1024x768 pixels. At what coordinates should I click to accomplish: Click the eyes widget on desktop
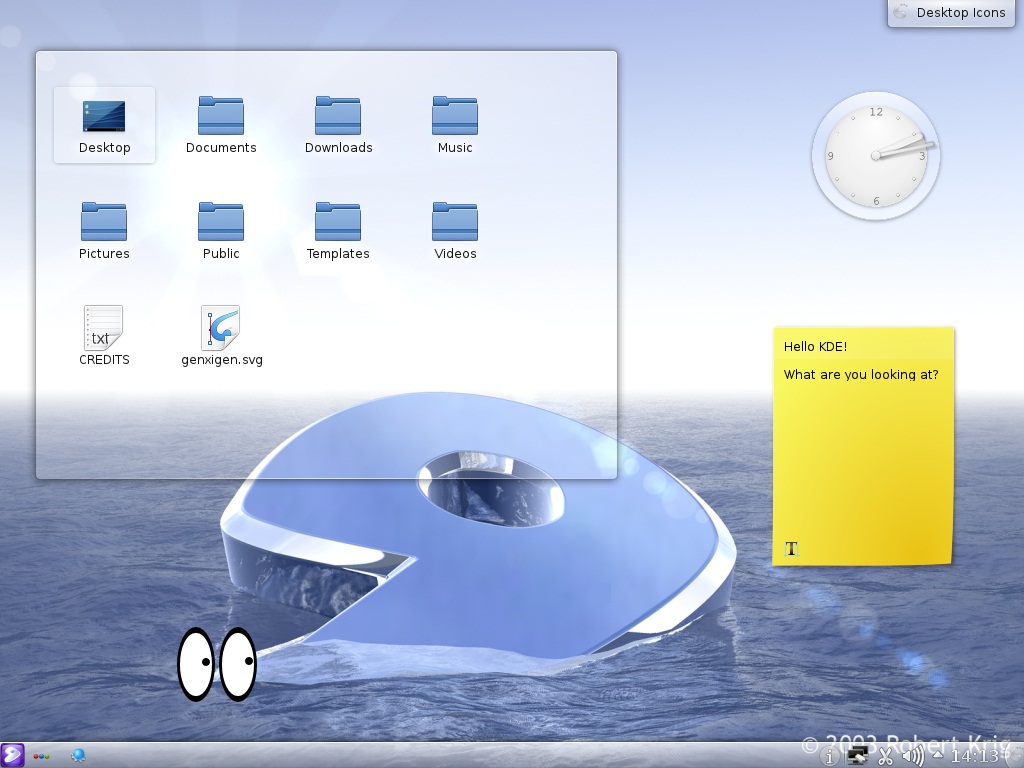pyautogui.click(x=217, y=664)
